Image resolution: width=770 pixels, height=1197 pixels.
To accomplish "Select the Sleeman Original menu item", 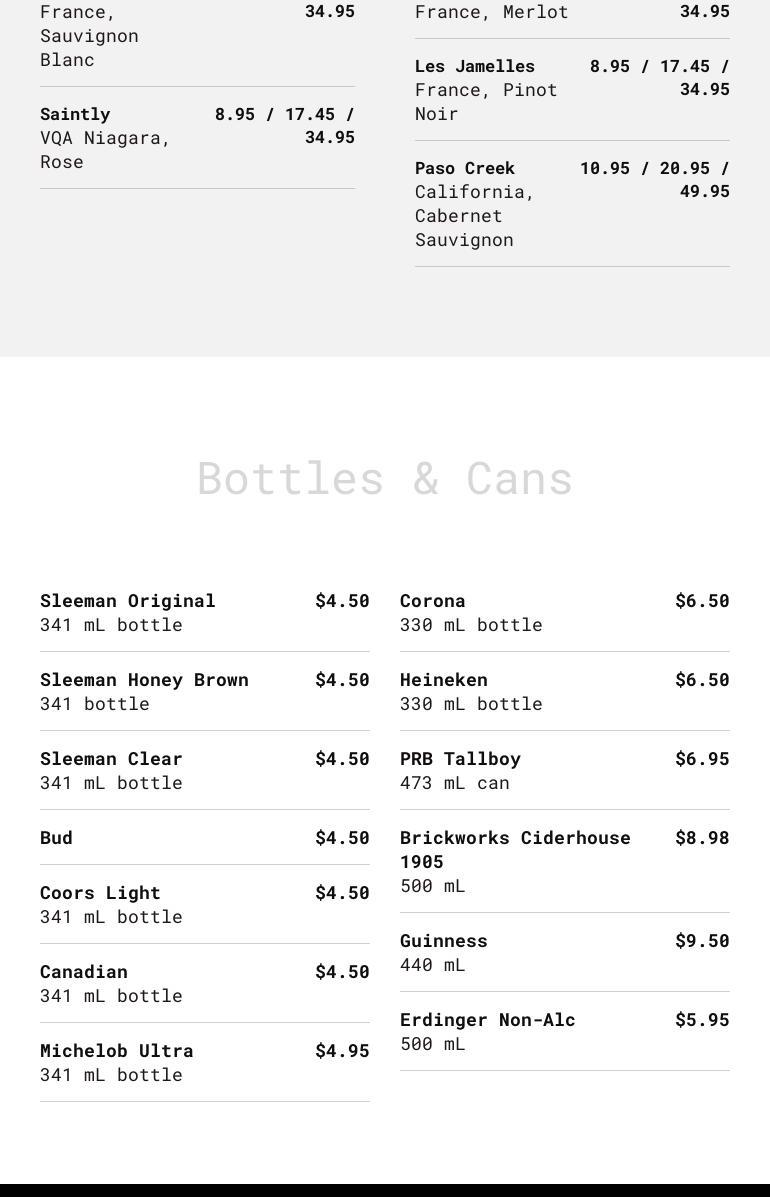I will click(128, 601).
